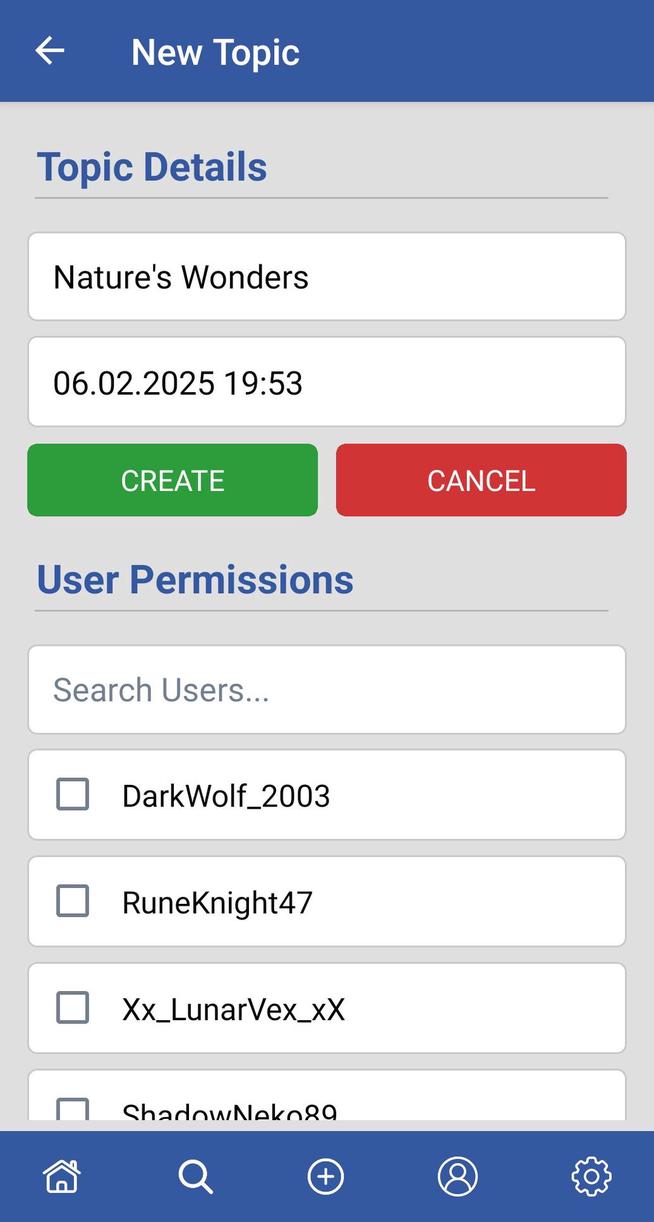The width and height of the screenshot is (654, 1222).
Task: Click the Topic Details section heading
Action: (151, 166)
